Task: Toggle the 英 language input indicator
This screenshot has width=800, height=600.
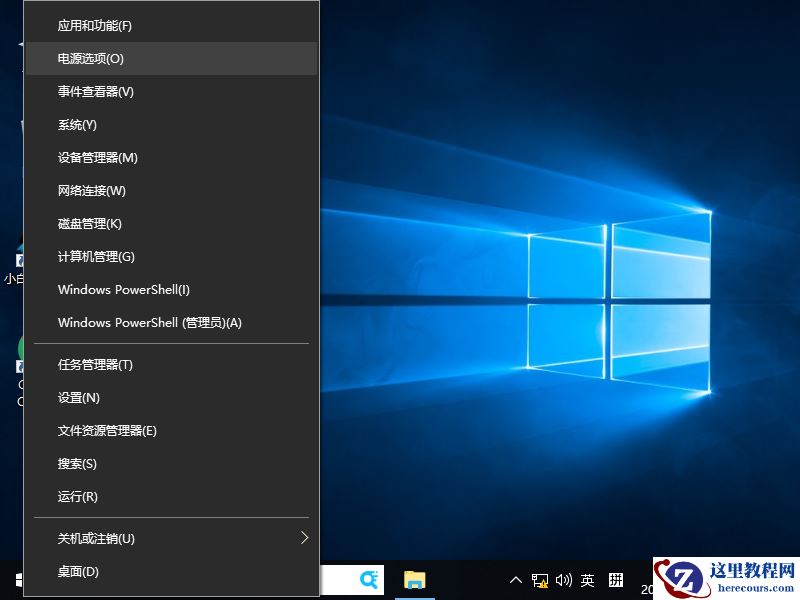Action: tap(588, 580)
